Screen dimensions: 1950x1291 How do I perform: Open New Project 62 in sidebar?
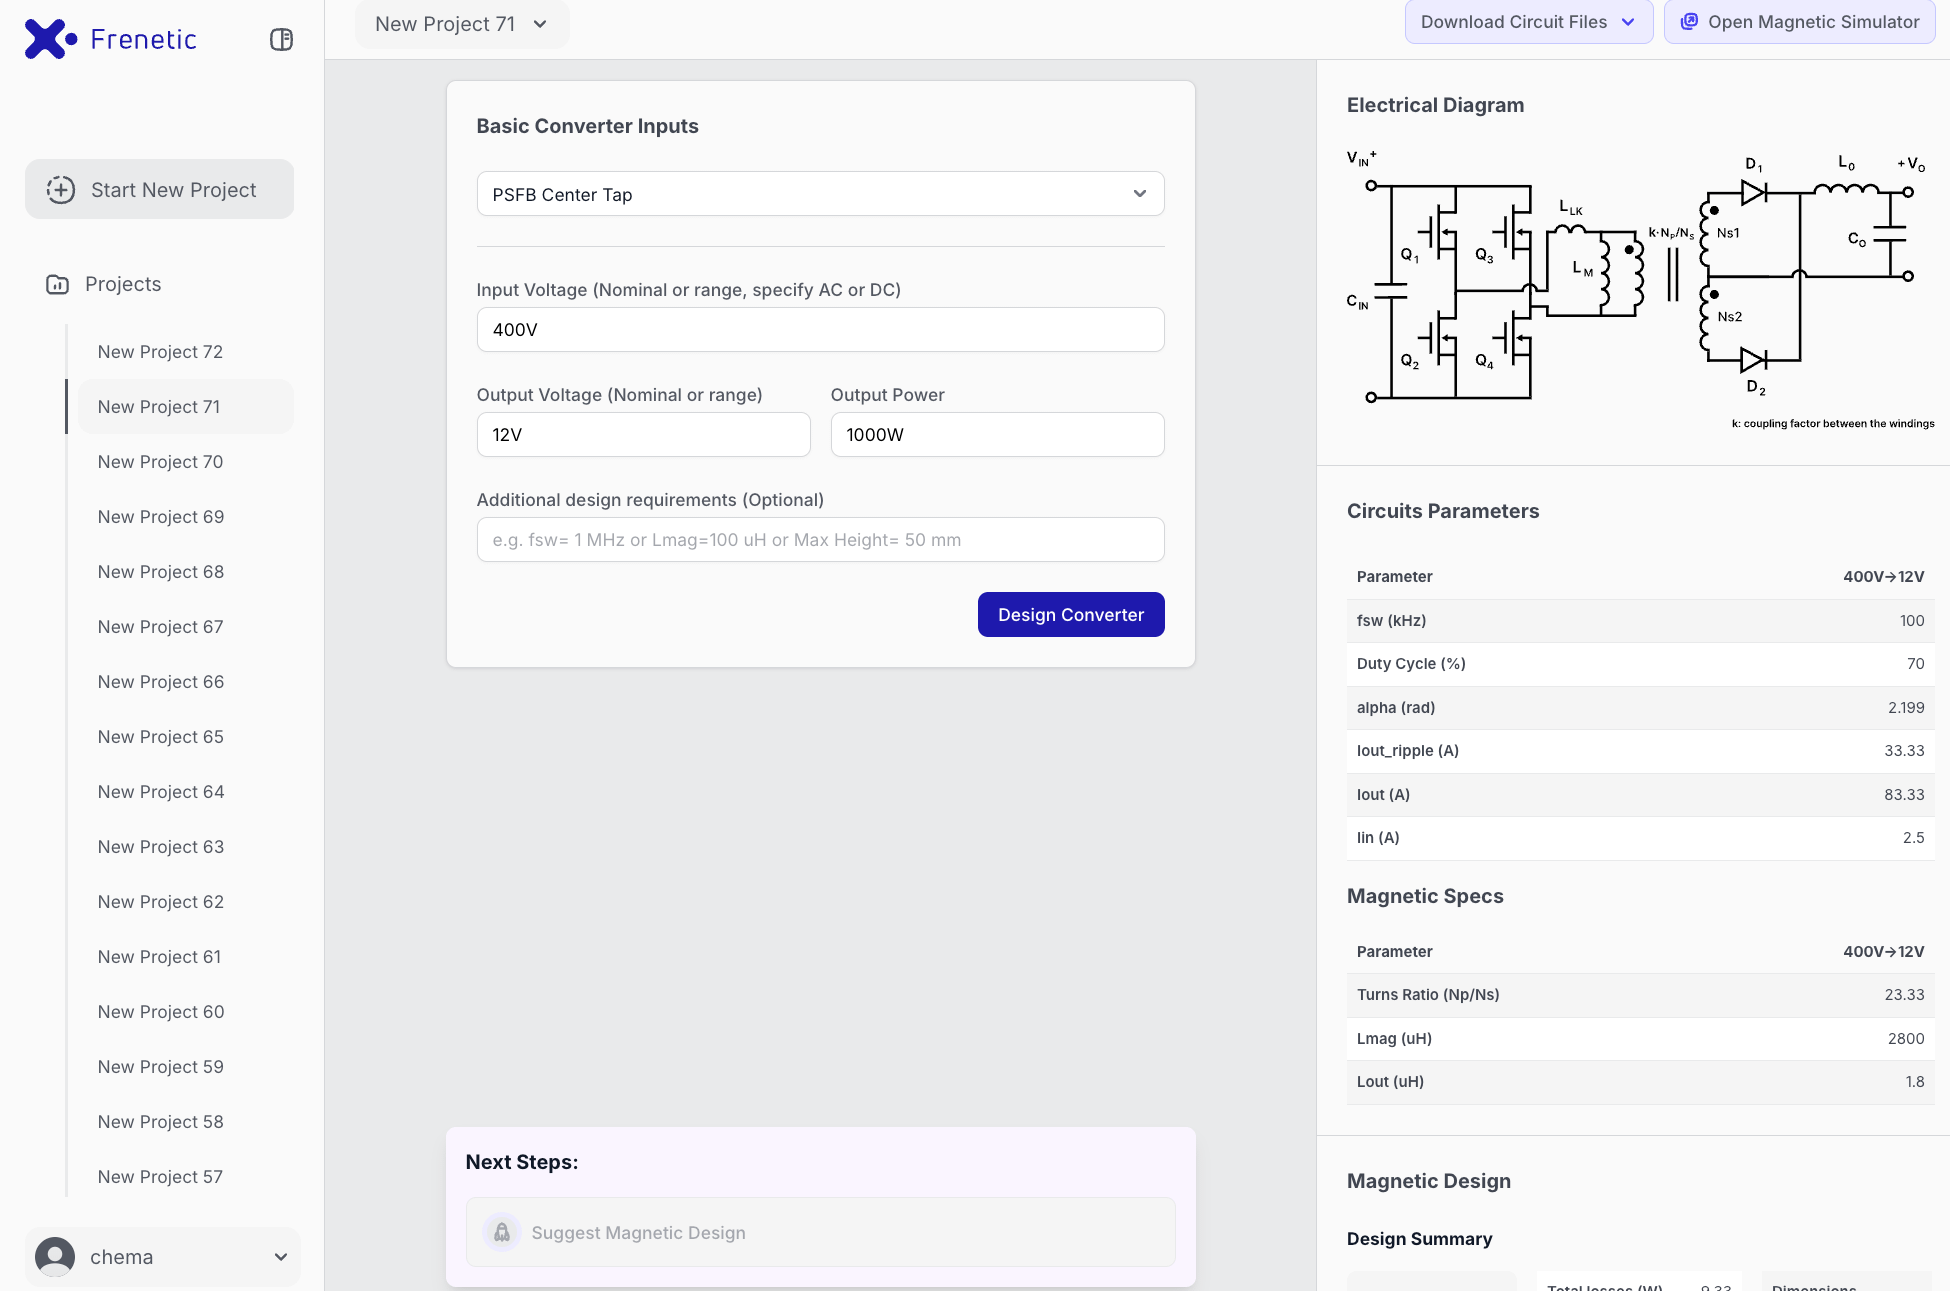(186, 902)
